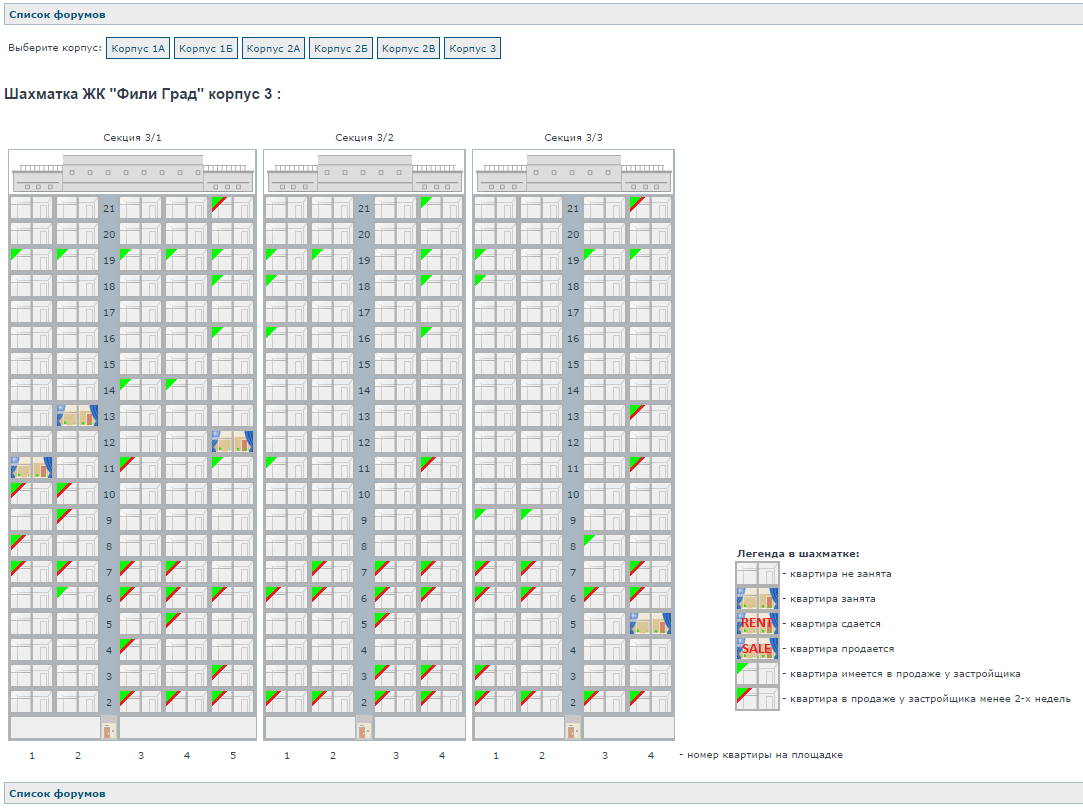
Task: Click the SALE apartment icon in legend
Action: (757, 648)
